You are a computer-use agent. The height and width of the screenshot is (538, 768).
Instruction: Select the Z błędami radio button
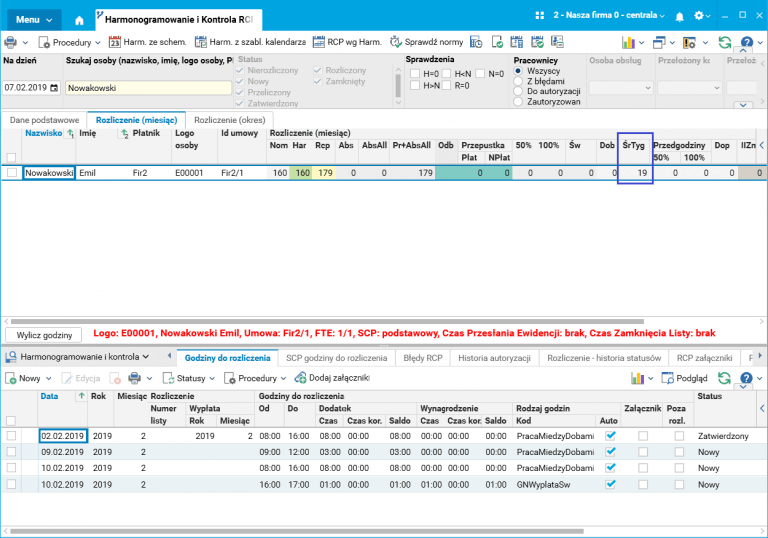518,81
